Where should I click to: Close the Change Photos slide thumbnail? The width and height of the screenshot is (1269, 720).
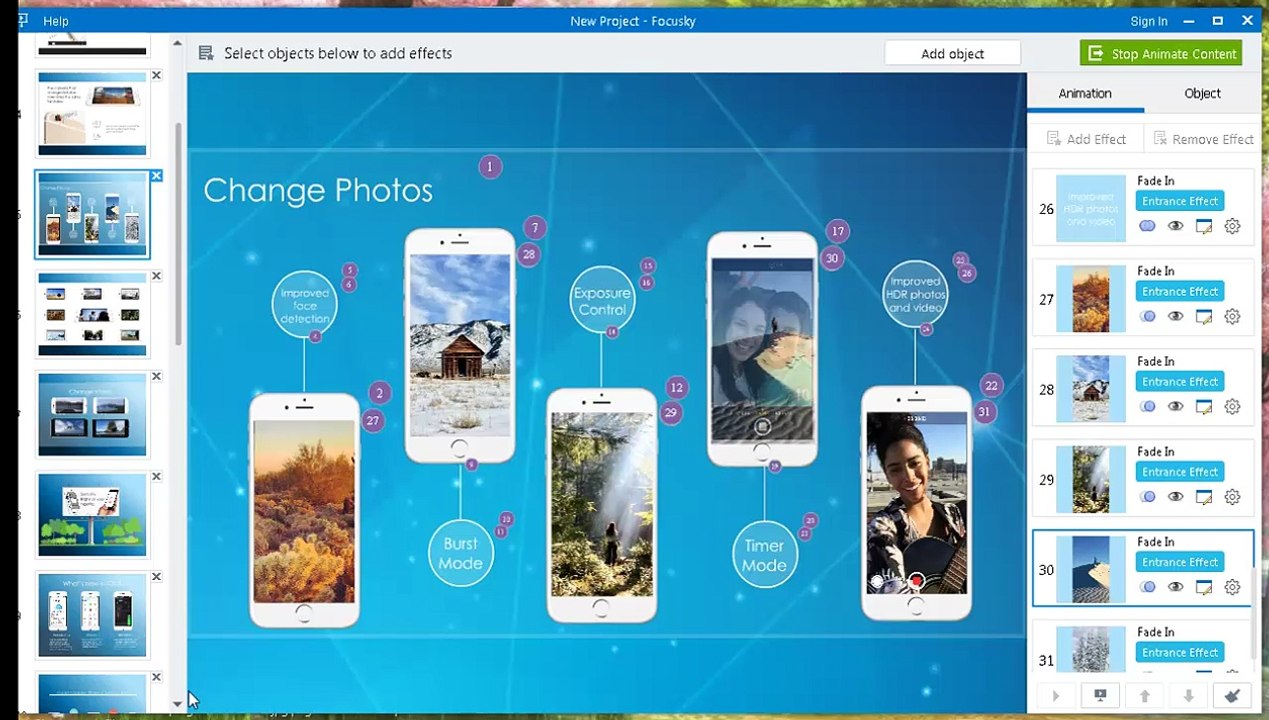click(x=157, y=176)
